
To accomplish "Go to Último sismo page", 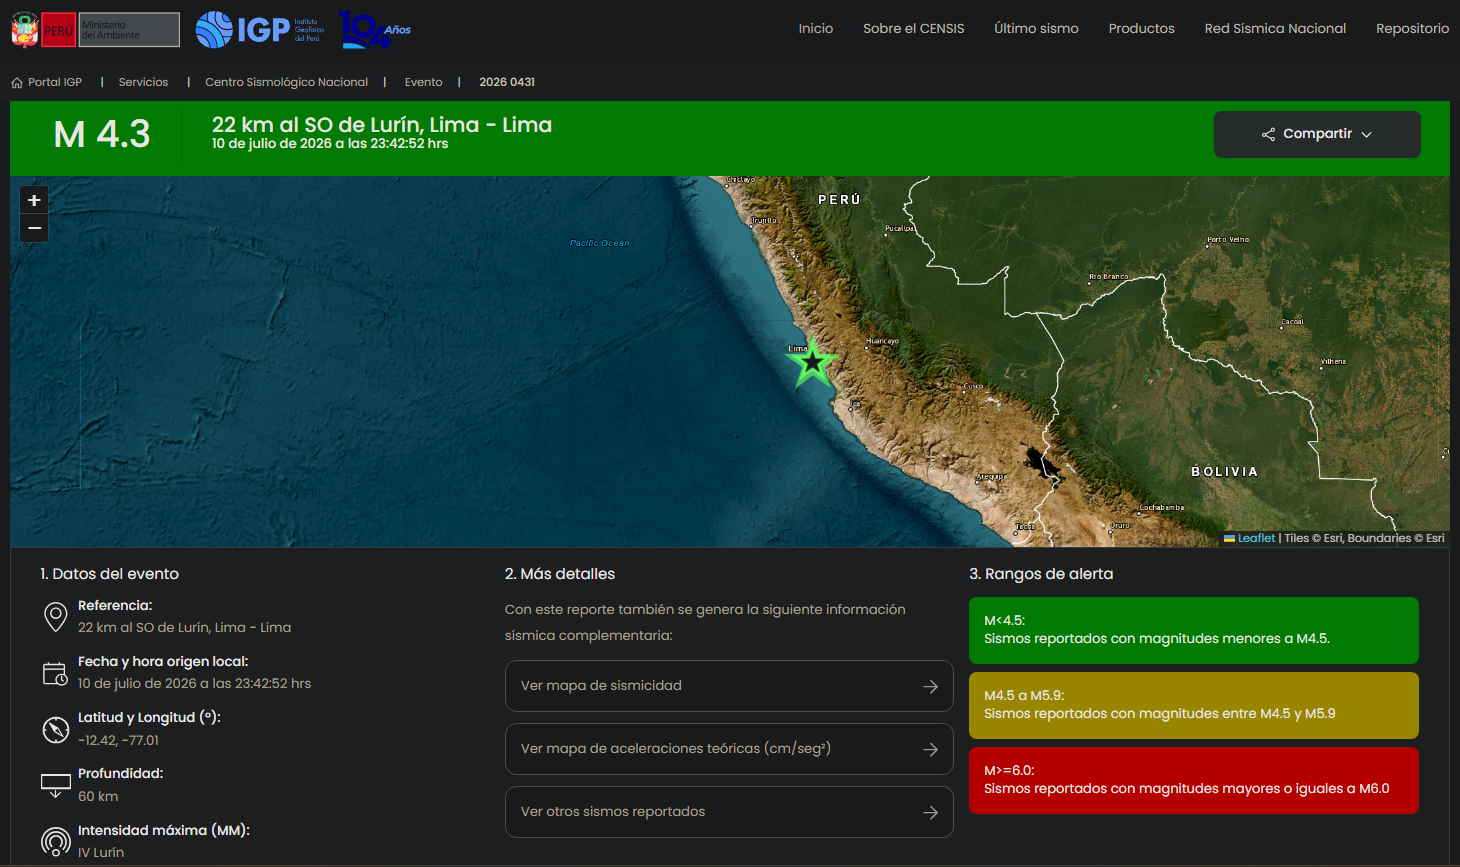I will click(1036, 29).
